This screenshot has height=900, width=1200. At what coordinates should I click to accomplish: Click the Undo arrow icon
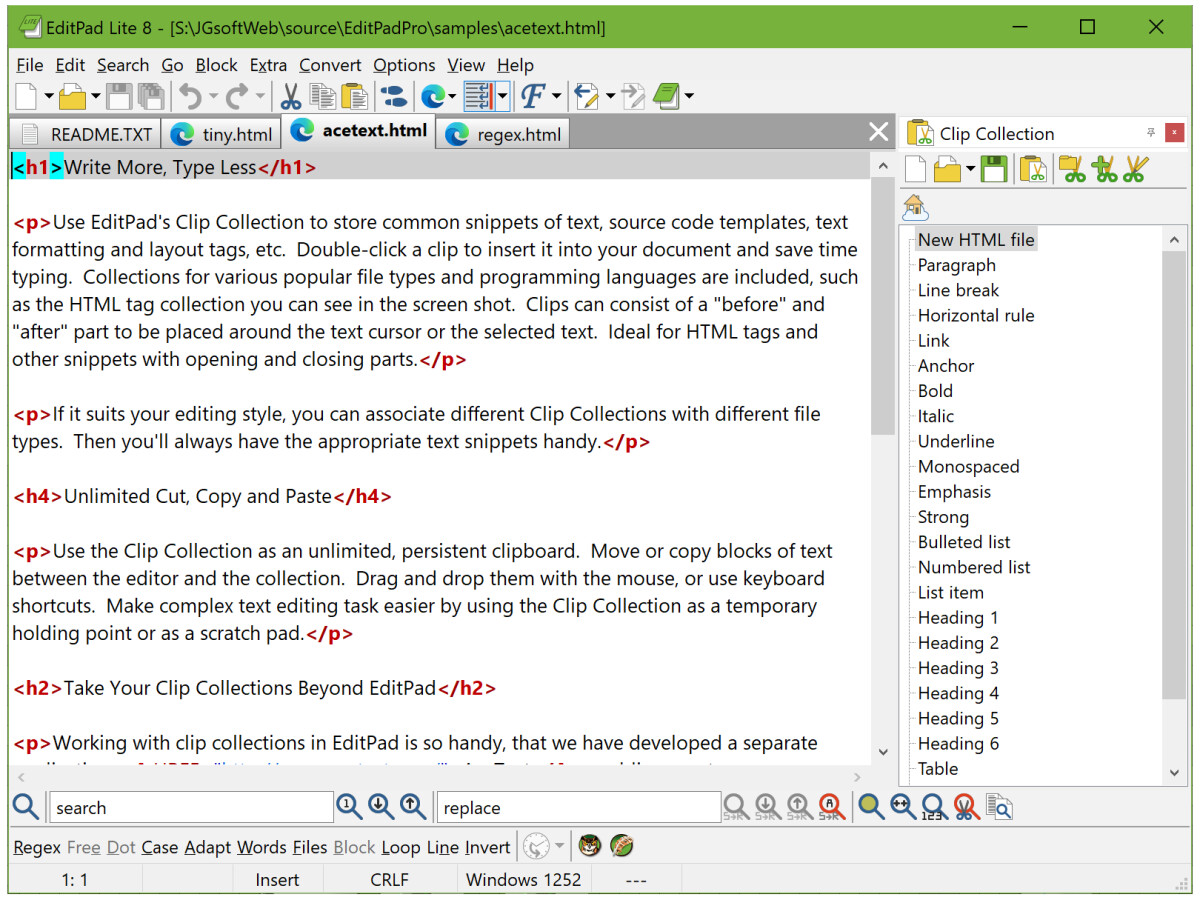point(189,97)
